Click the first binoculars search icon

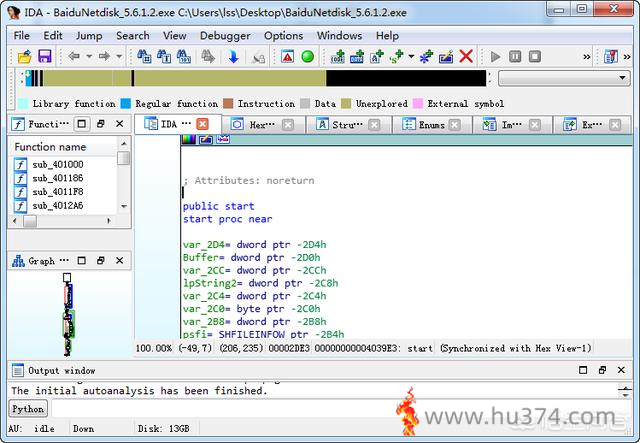point(144,56)
